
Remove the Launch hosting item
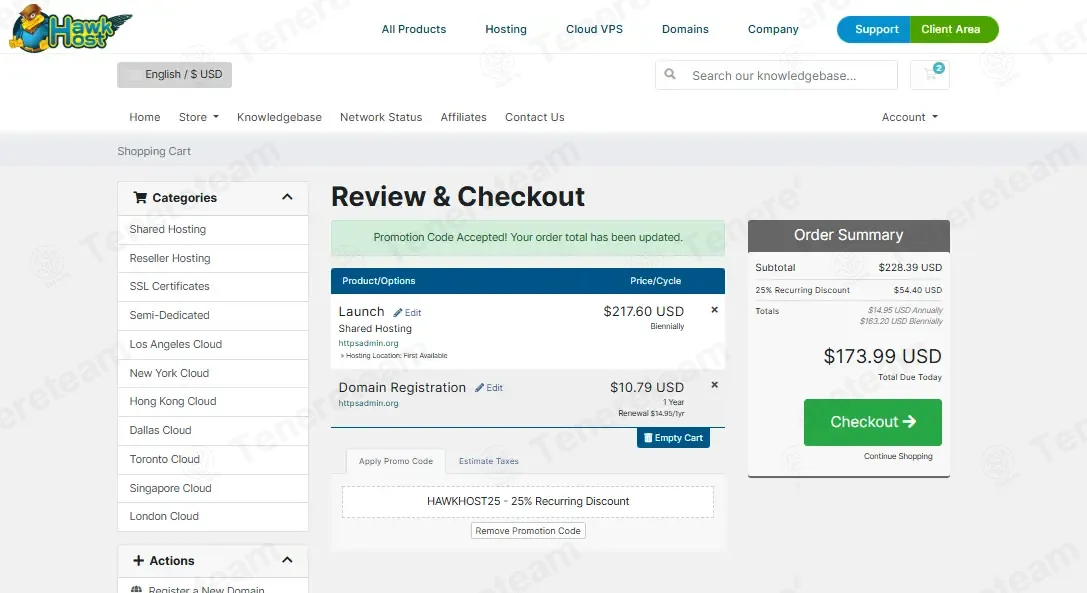[714, 310]
